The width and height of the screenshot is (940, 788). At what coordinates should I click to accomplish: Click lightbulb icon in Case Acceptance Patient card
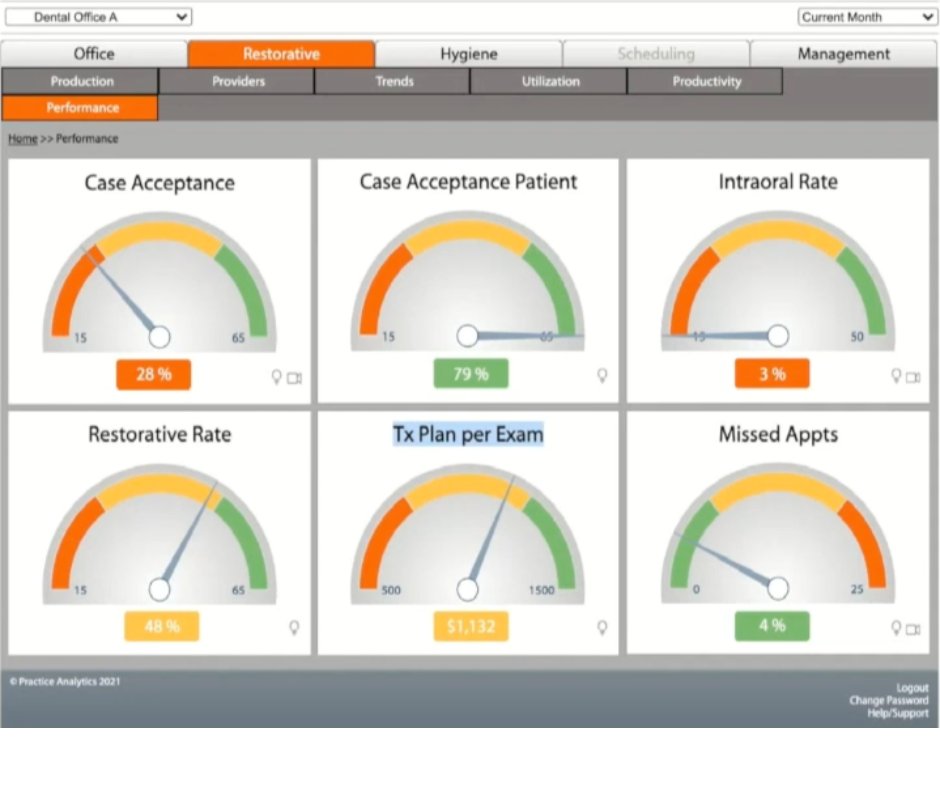pyautogui.click(x=602, y=375)
